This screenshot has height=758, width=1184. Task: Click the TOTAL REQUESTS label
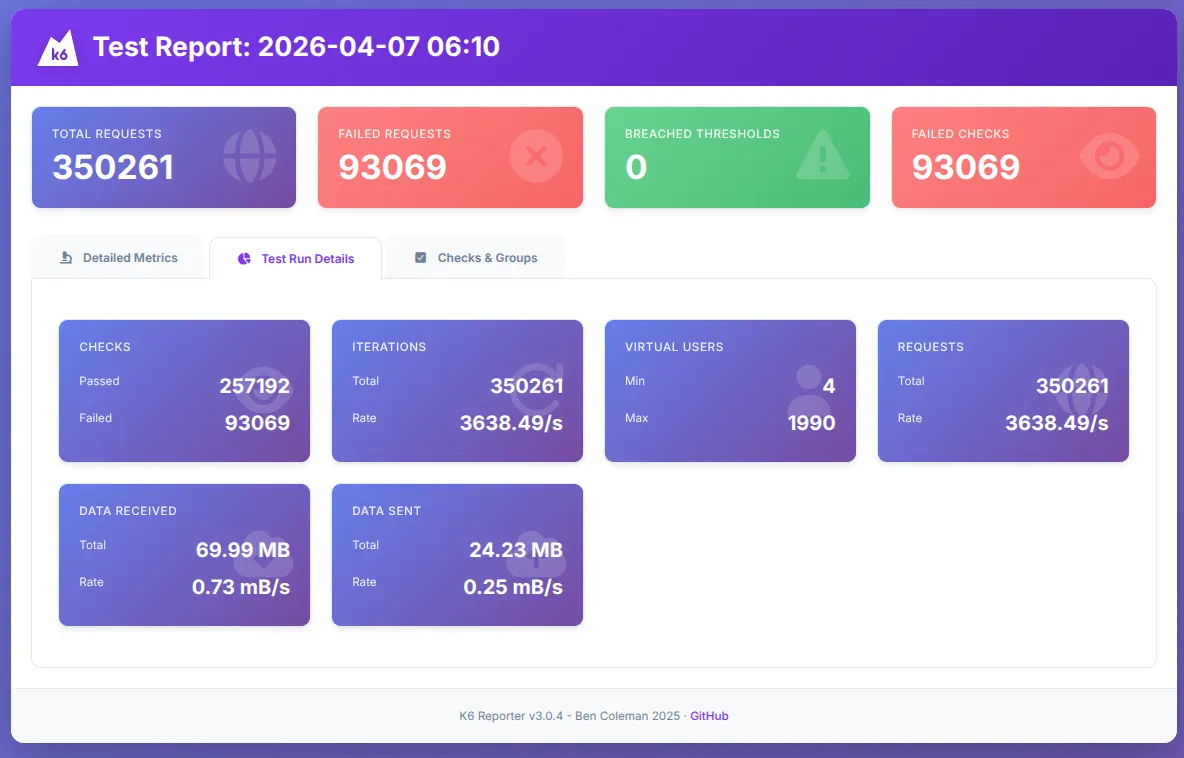tap(106, 134)
